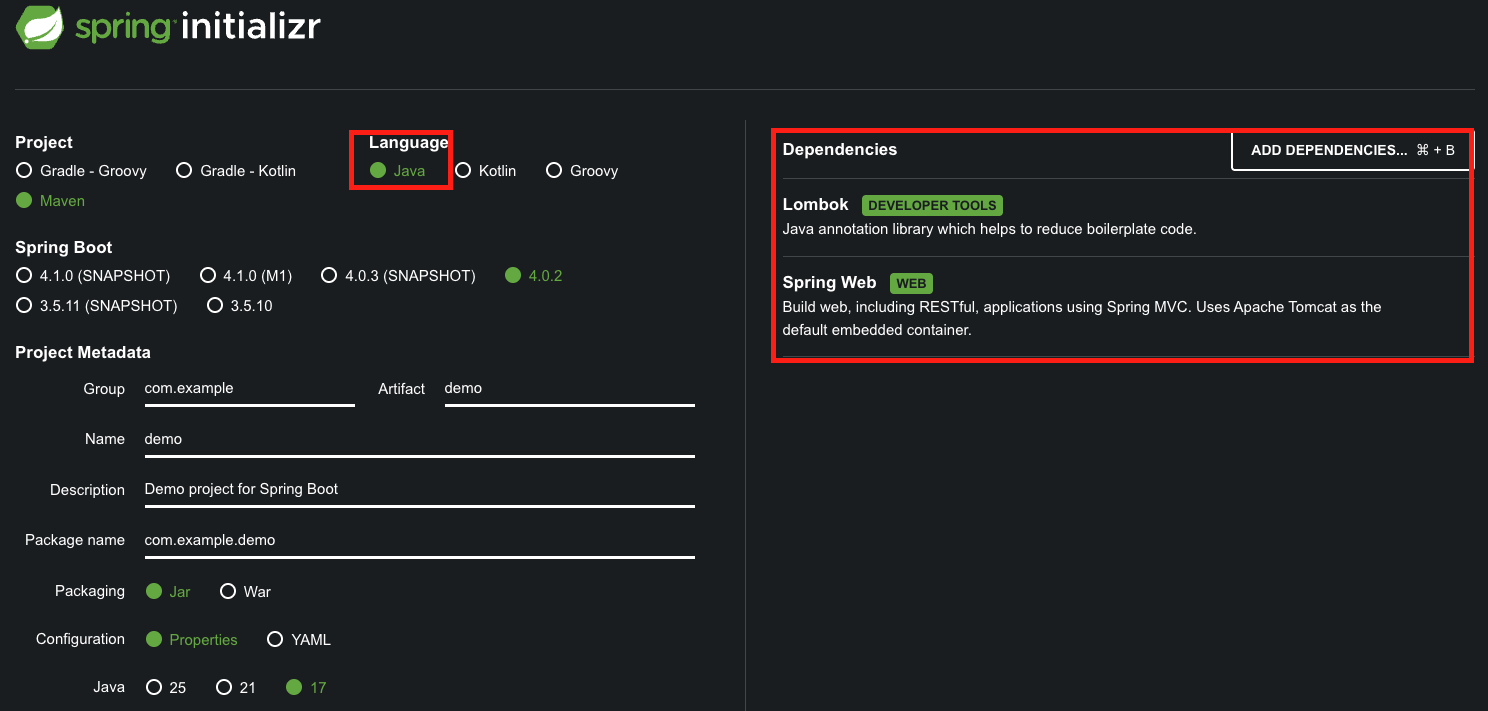Edit the Package name field
The image size is (1488, 711).
(x=419, y=540)
